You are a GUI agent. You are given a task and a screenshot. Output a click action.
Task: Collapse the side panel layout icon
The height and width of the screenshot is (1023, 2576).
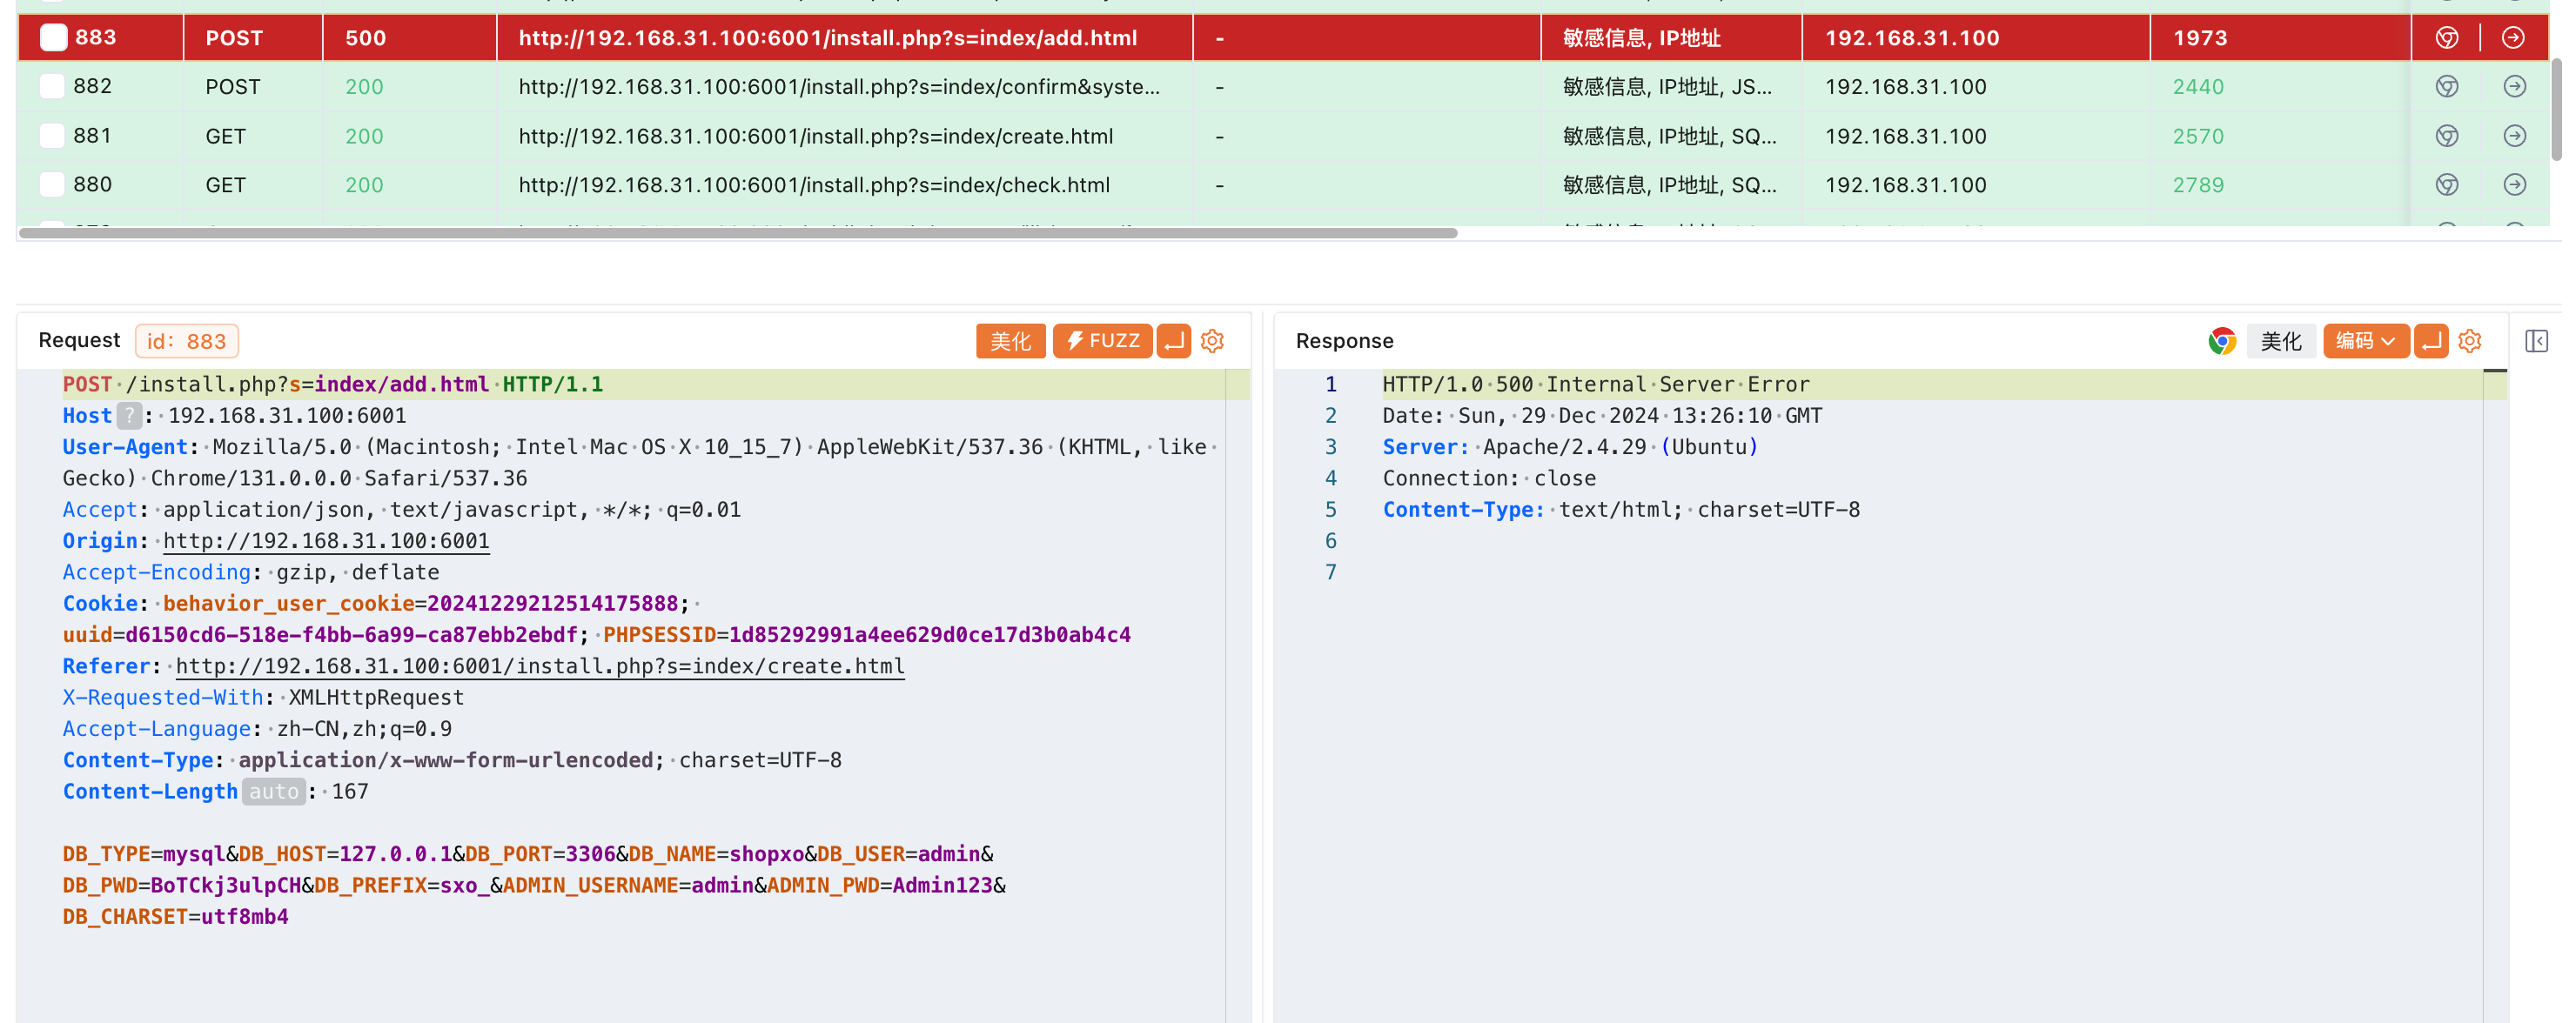2536,341
